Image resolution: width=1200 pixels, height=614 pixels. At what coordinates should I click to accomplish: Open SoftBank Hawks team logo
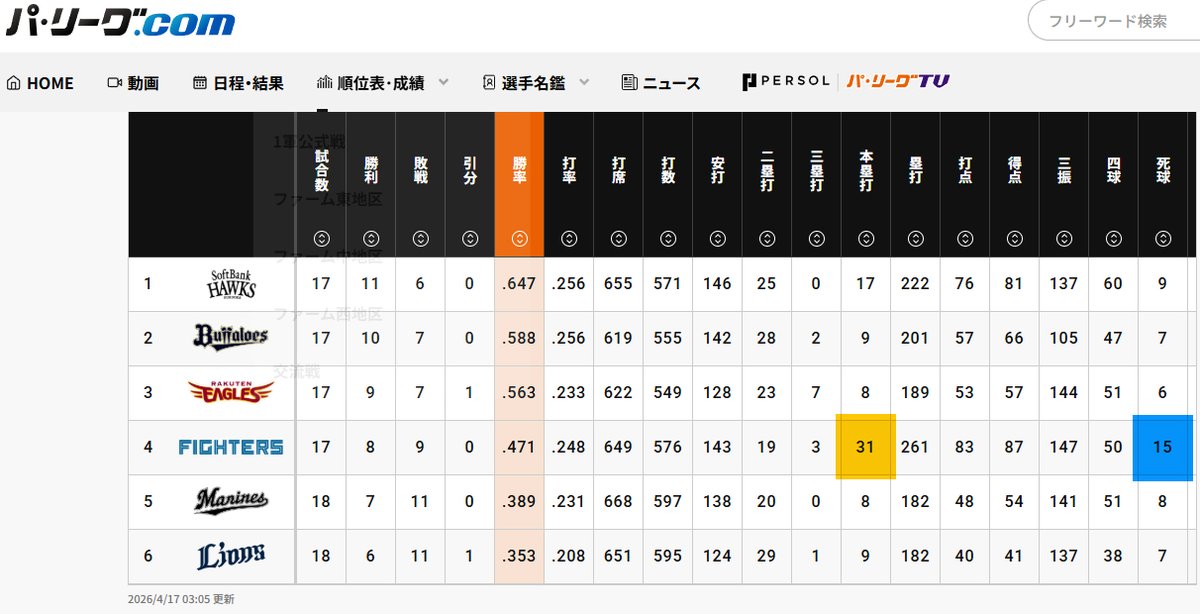click(x=232, y=284)
